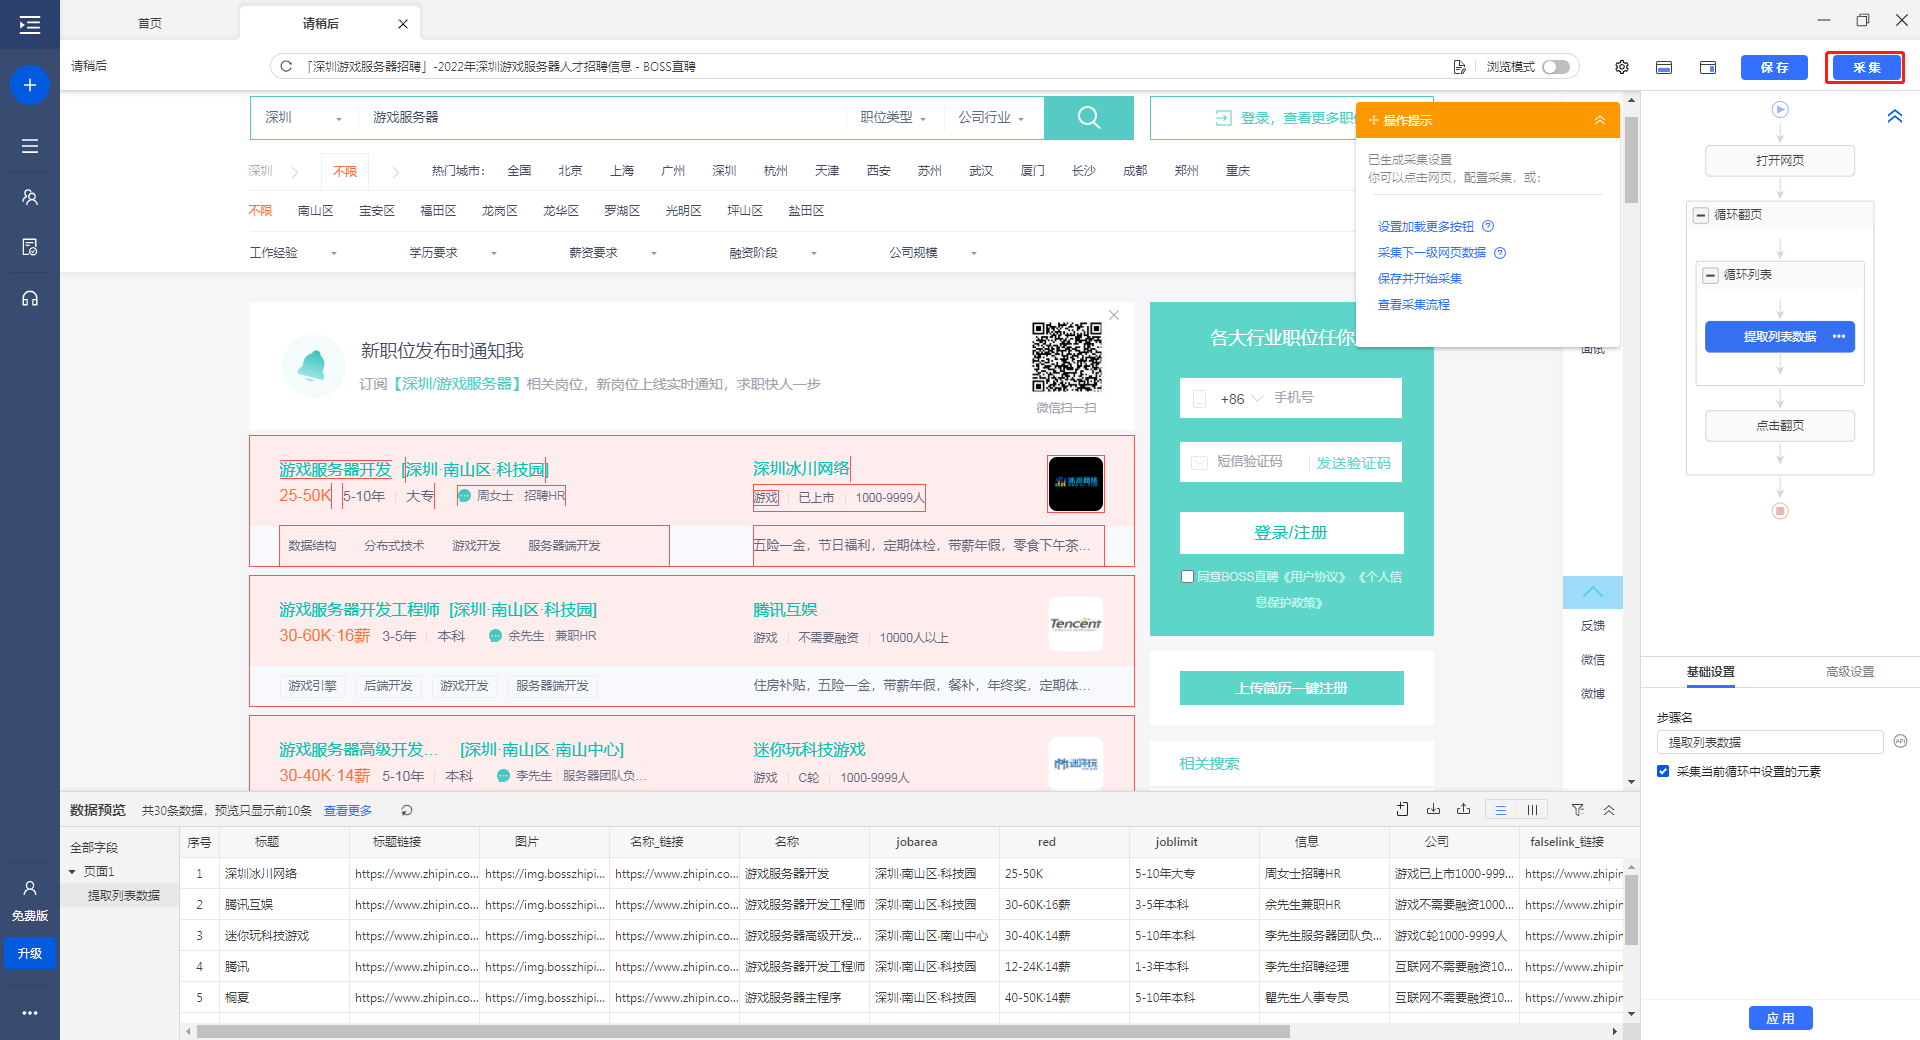
Task: Click the upload icon in data preview toolbar
Action: 1463,810
